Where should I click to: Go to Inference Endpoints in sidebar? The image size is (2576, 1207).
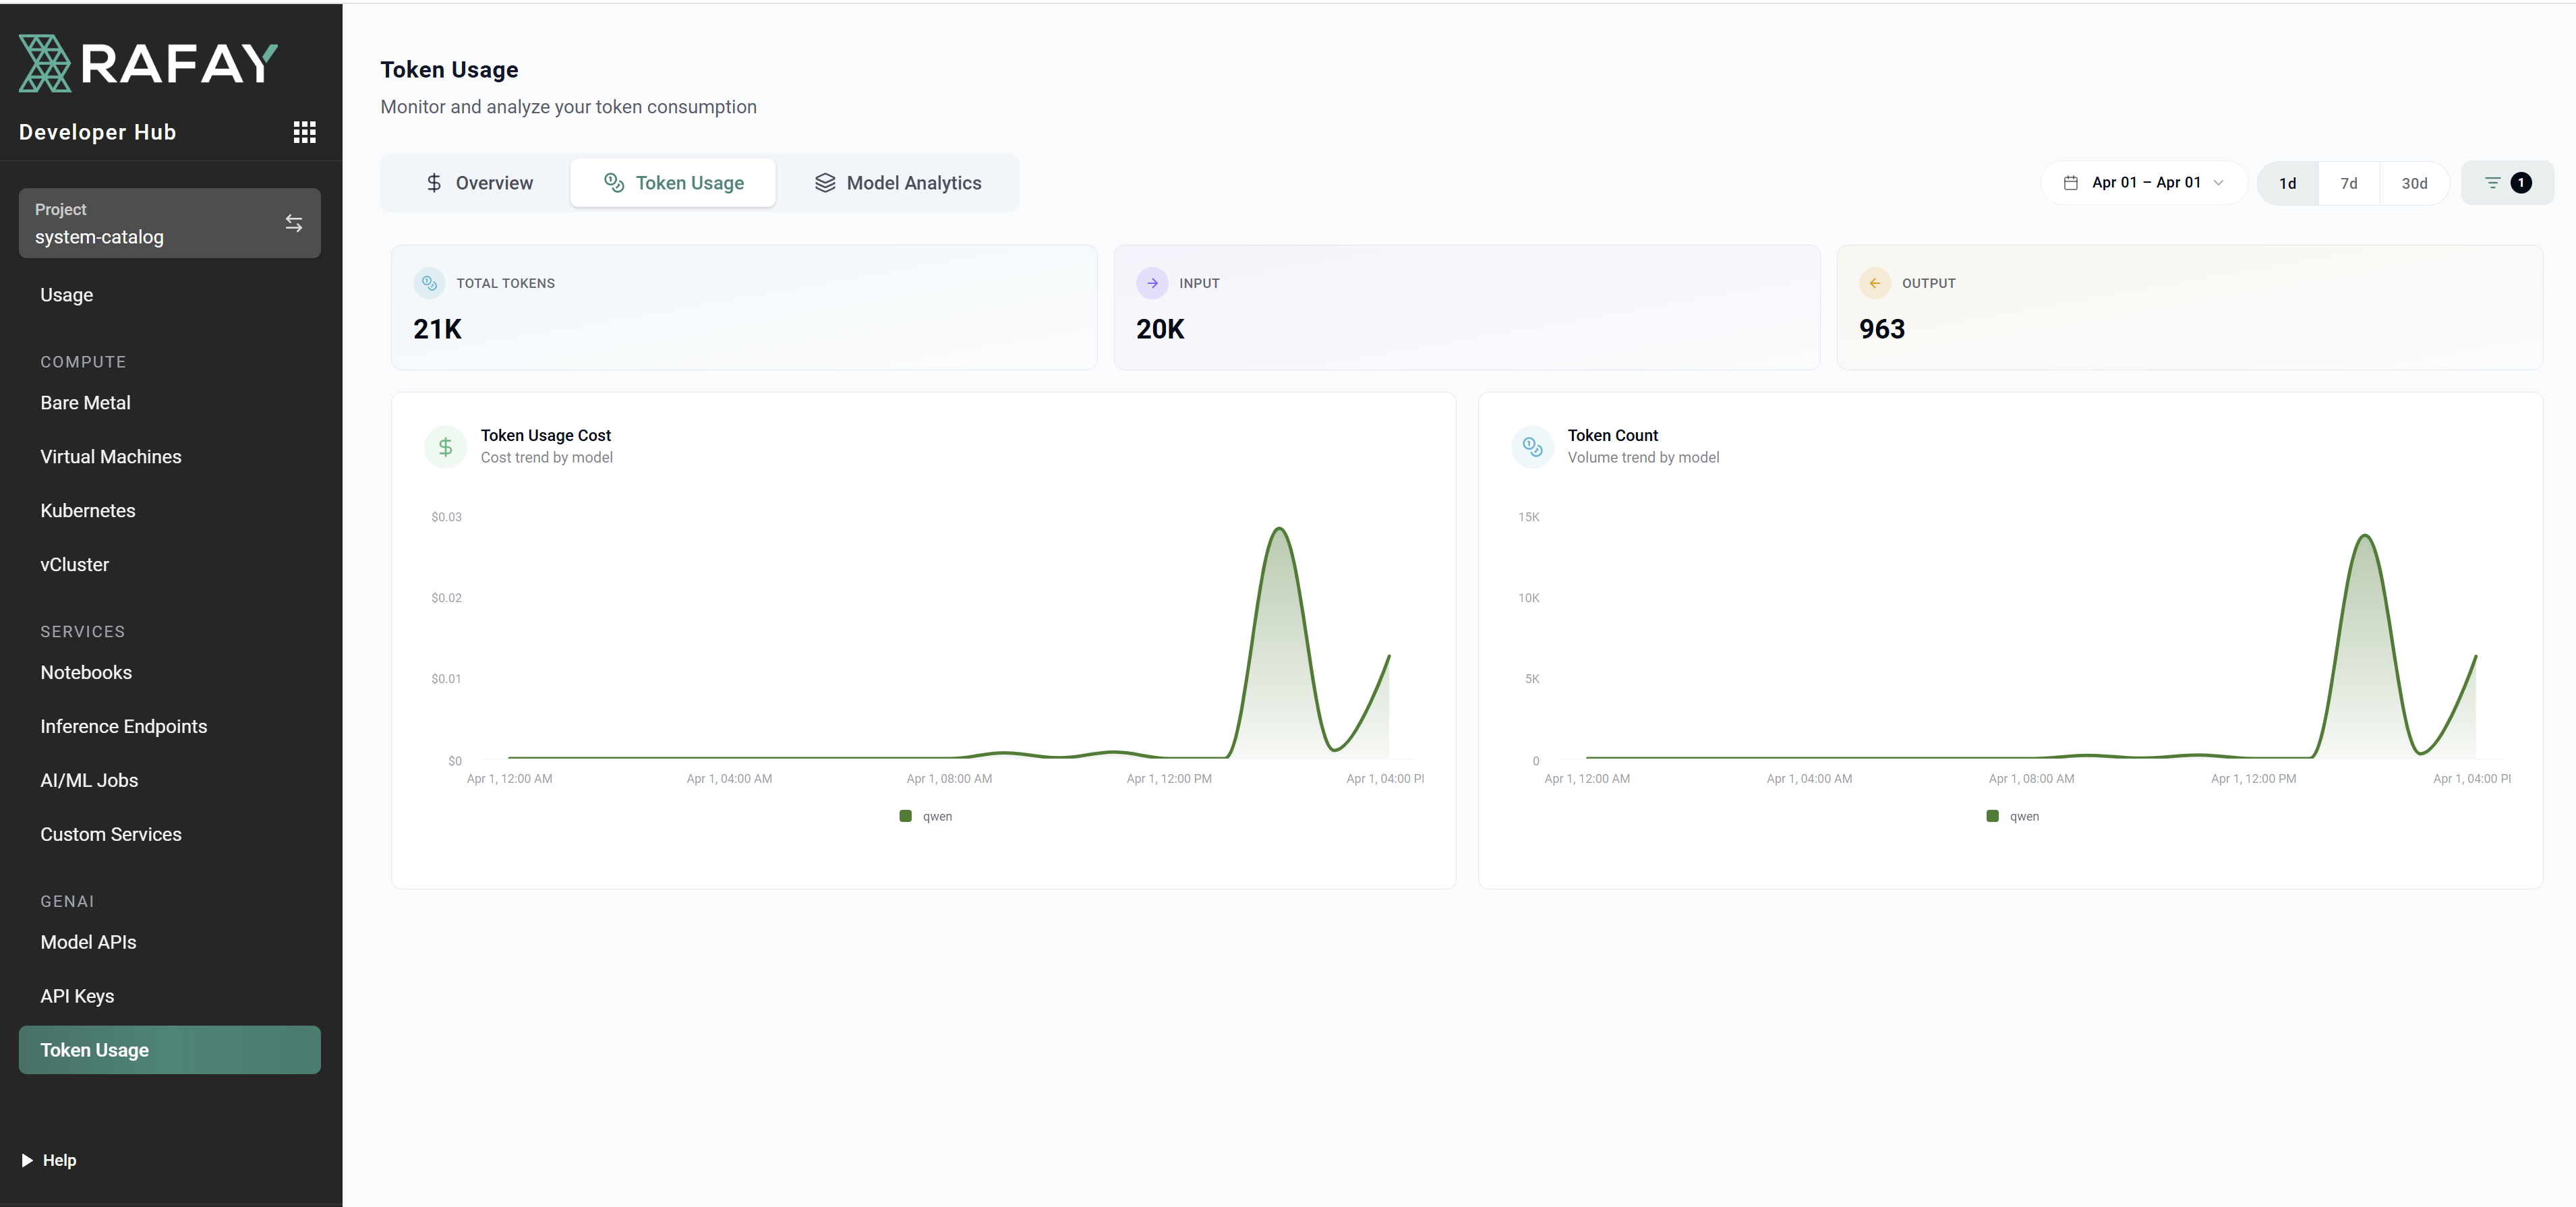click(x=123, y=726)
